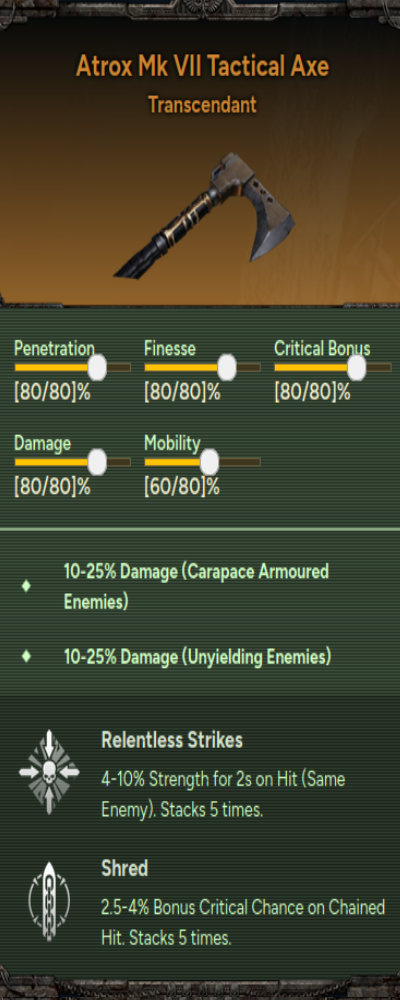Screen dimensions: 400x1000
Task: Click the Penetration slider handle
Action: point(97,367)
